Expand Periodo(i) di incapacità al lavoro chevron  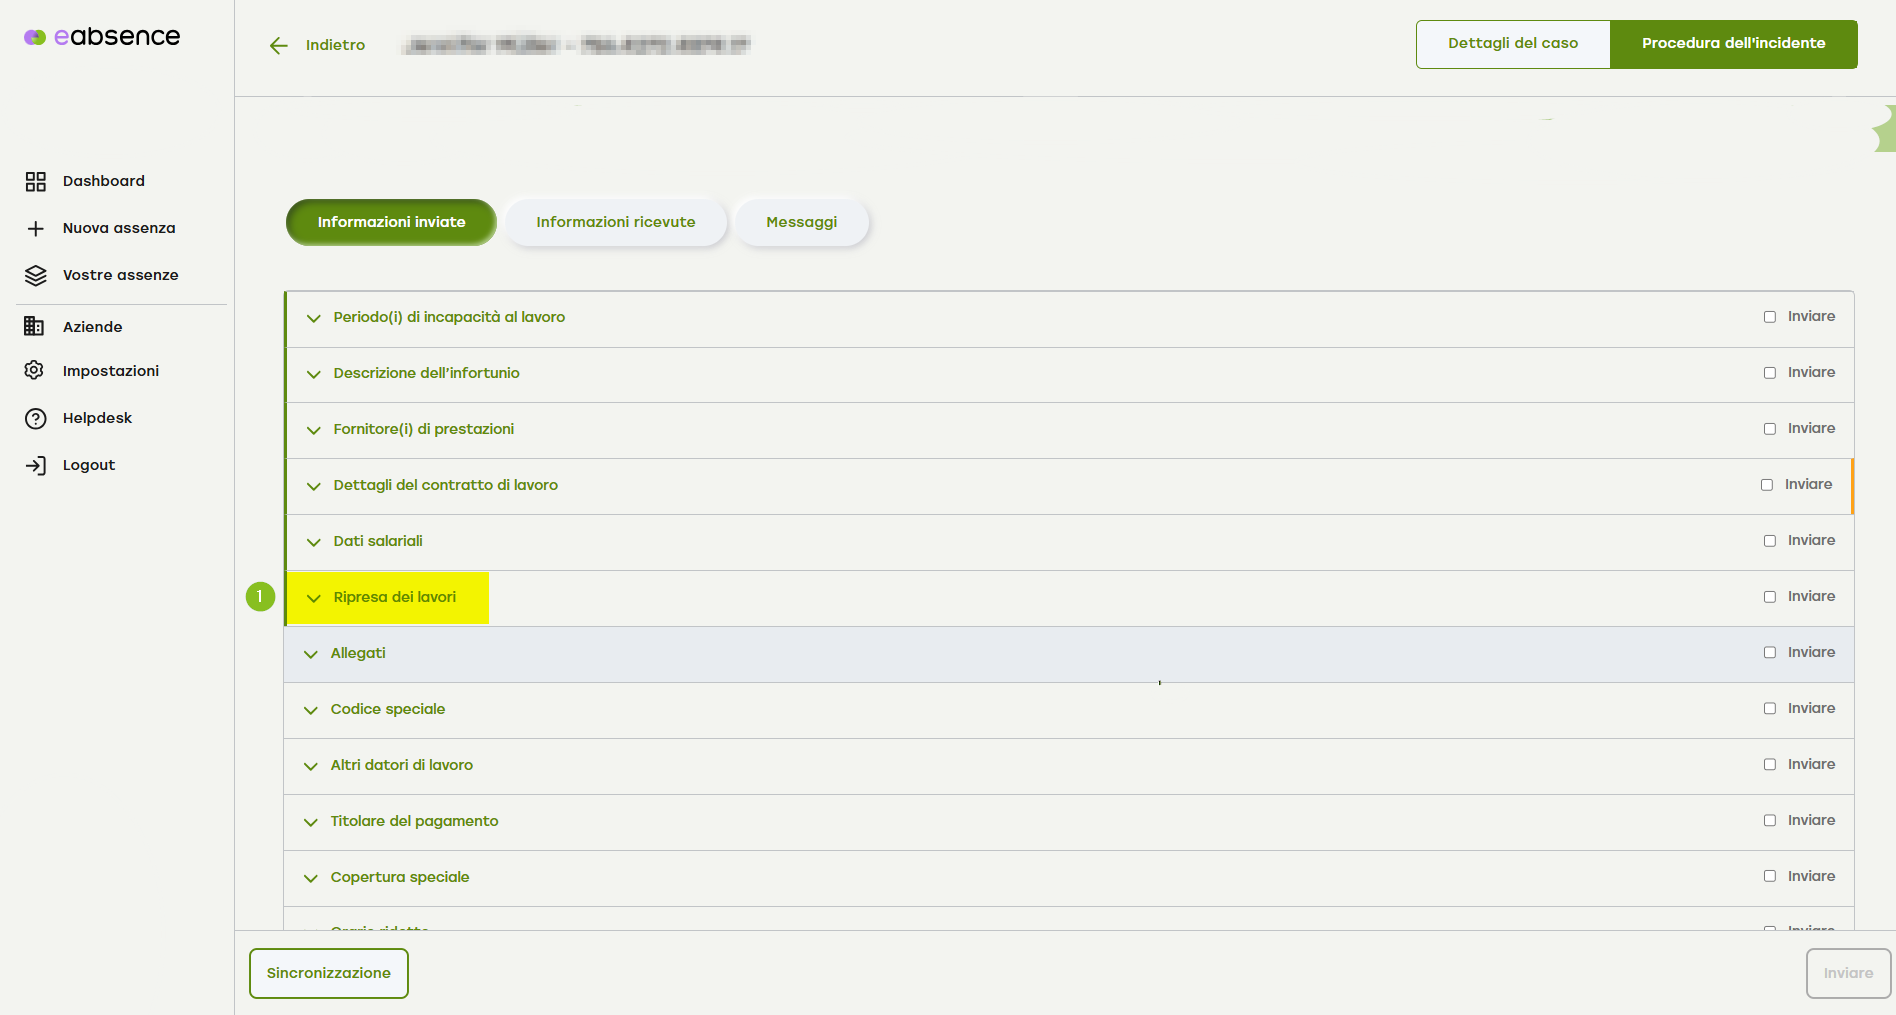pos(314,318)
